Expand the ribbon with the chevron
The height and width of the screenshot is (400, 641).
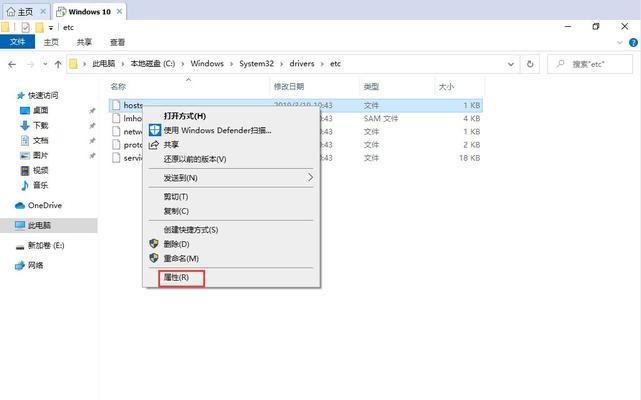coord(620,42)
